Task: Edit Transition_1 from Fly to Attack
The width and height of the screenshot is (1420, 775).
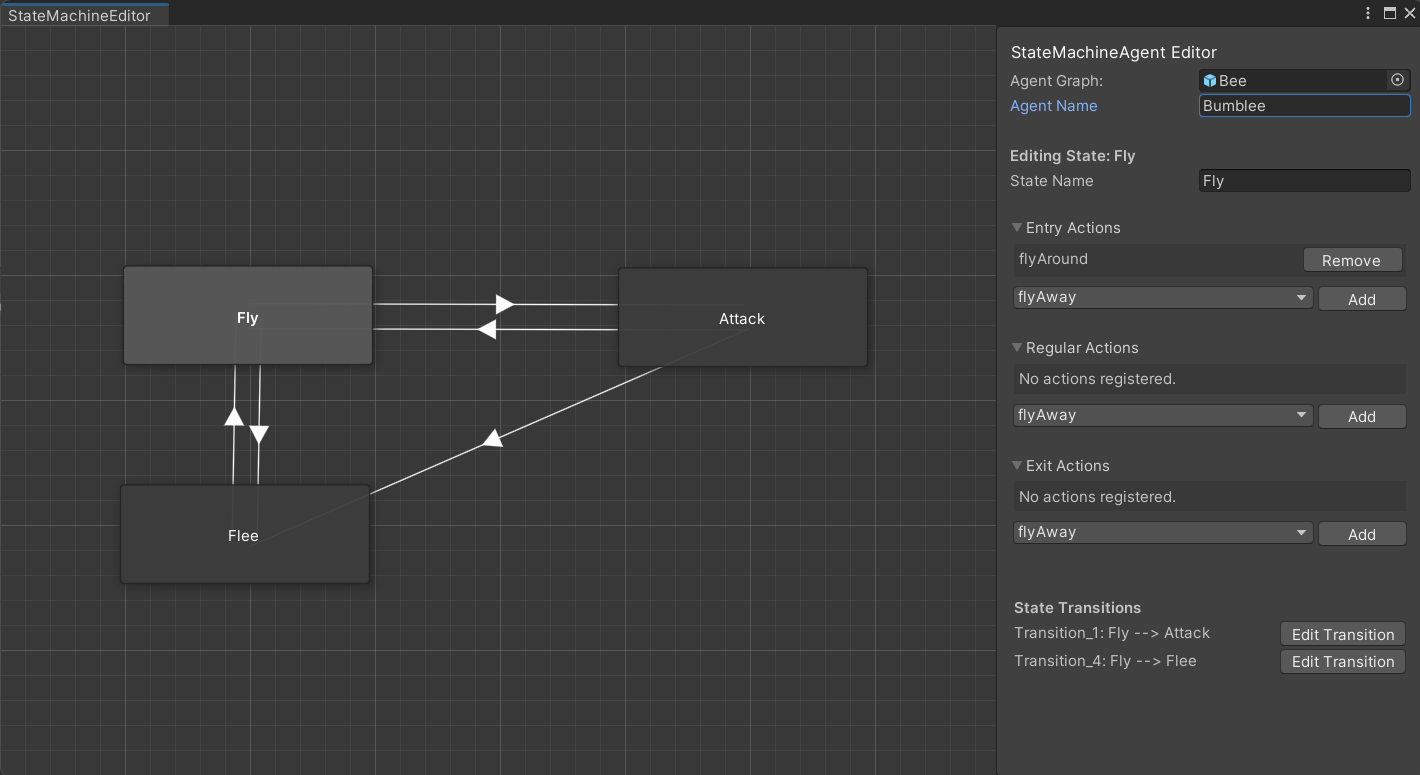Action: click(1342, 634)
